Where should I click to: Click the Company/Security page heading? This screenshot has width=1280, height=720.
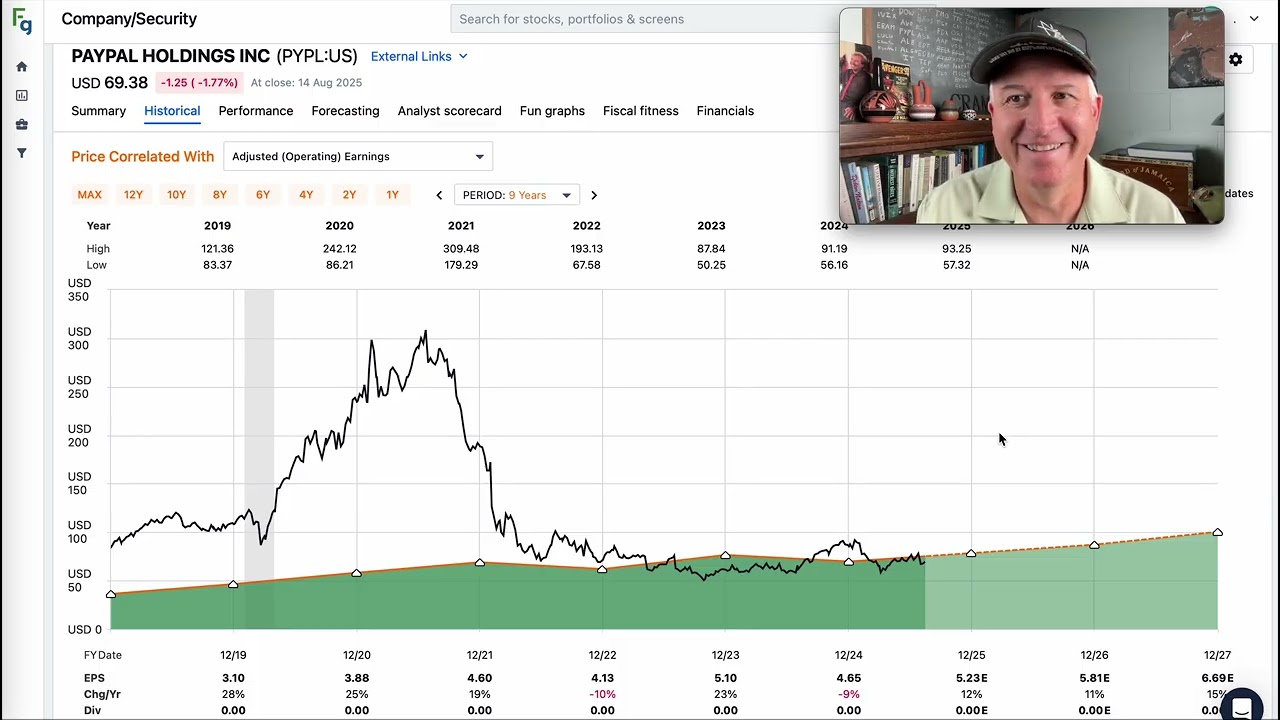point(129,19)
